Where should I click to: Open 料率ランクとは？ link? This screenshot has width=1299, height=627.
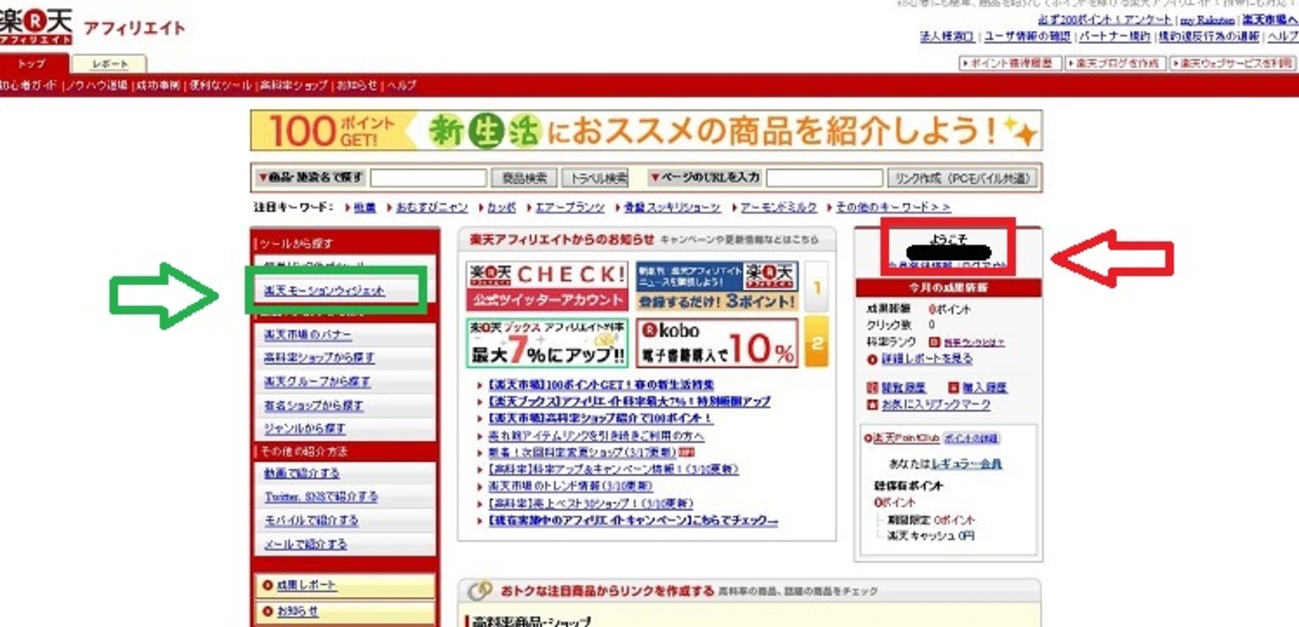[x=974, y=342]
